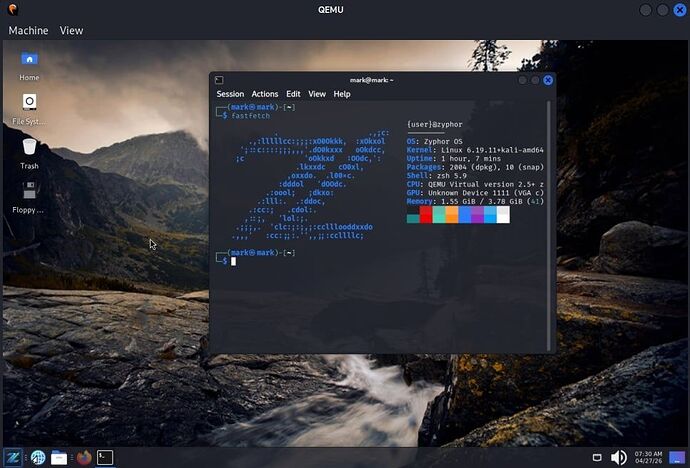Open the terminal Session menu

tap(230, 94)
